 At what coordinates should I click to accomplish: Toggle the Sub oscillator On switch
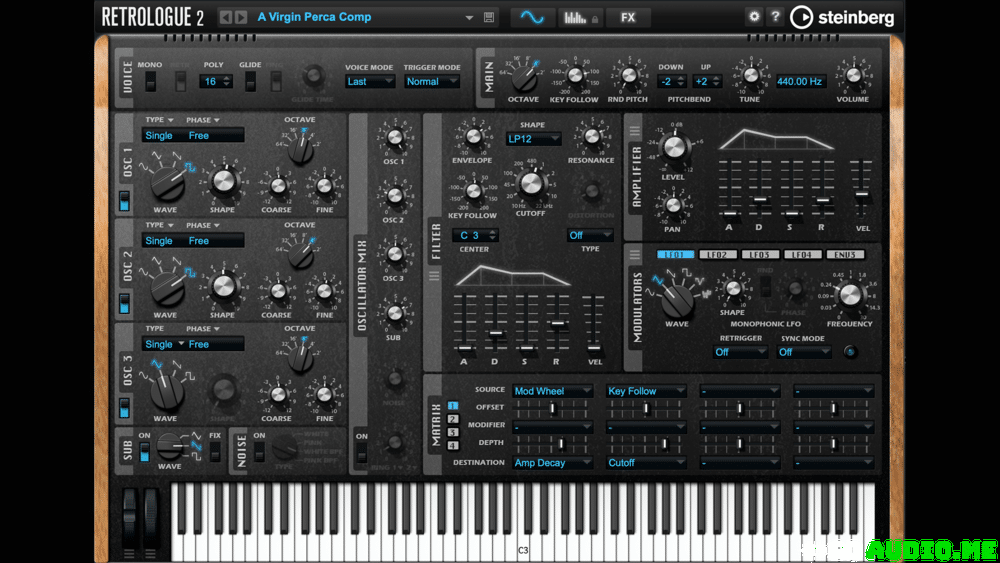pos(145,451)
